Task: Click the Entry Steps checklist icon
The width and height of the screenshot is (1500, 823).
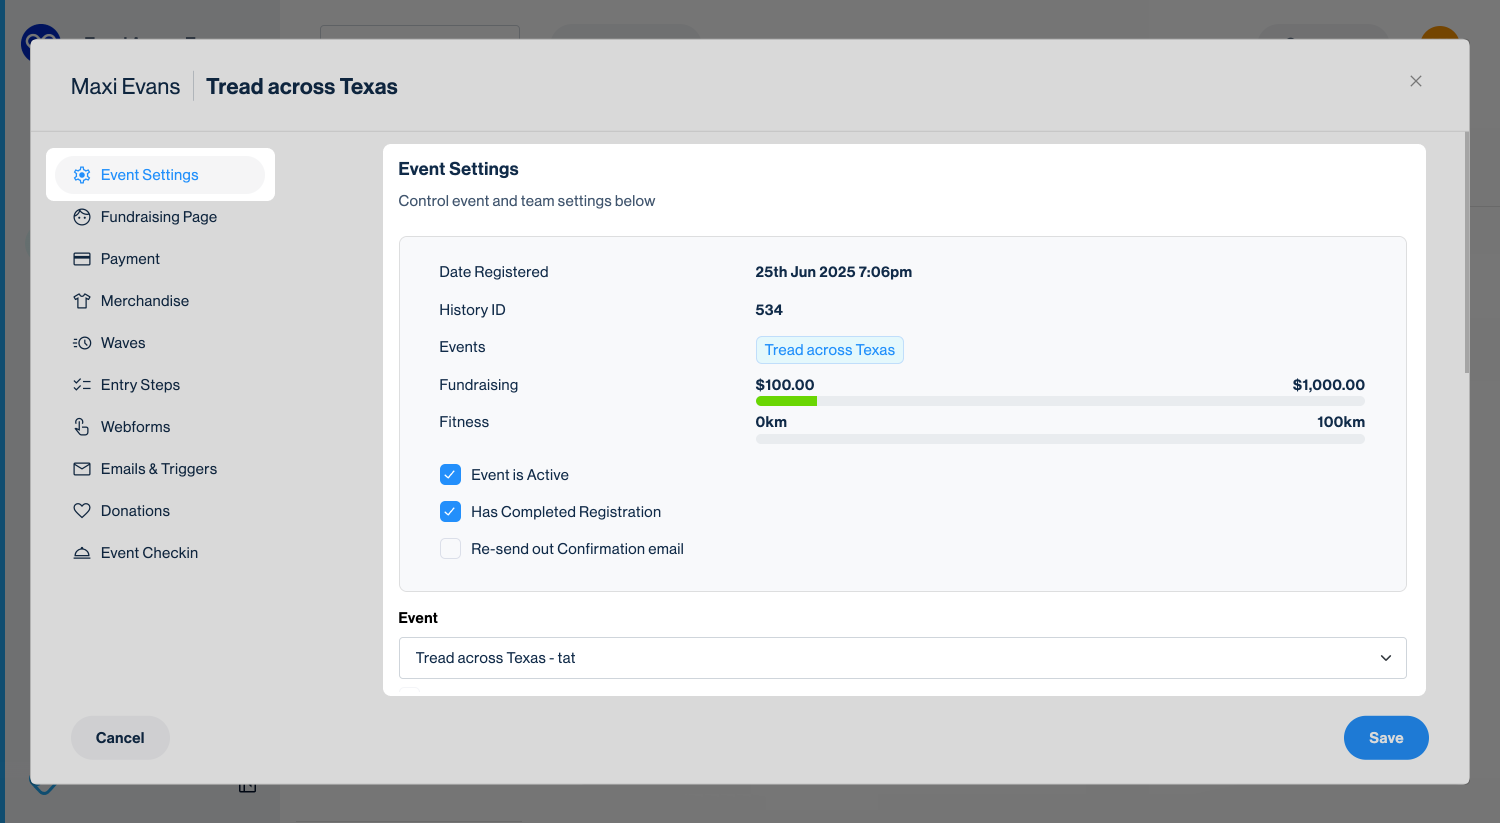Action: pos(82,385)
